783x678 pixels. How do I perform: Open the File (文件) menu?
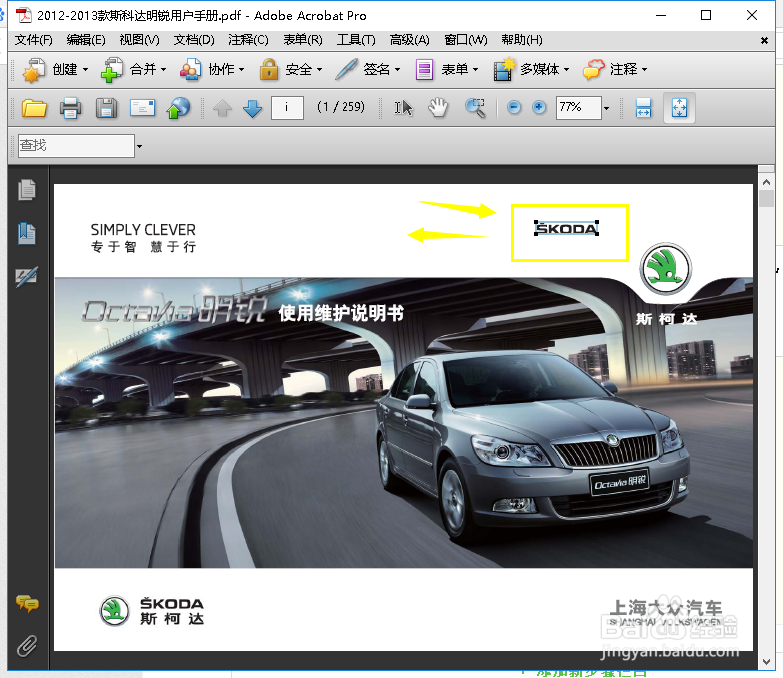(33, 40)
